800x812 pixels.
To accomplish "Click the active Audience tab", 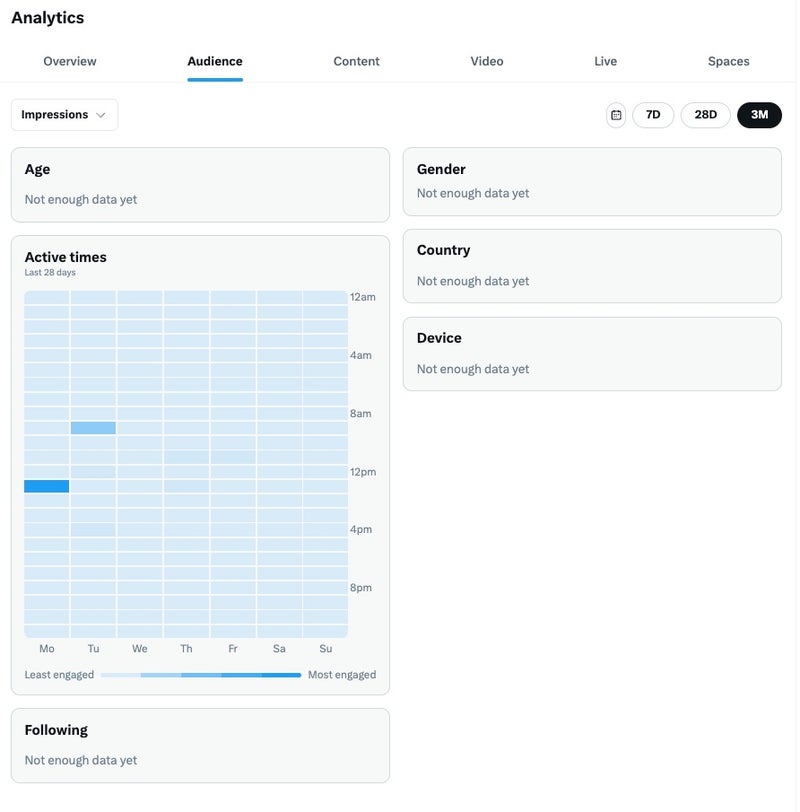I will (215, 61).
